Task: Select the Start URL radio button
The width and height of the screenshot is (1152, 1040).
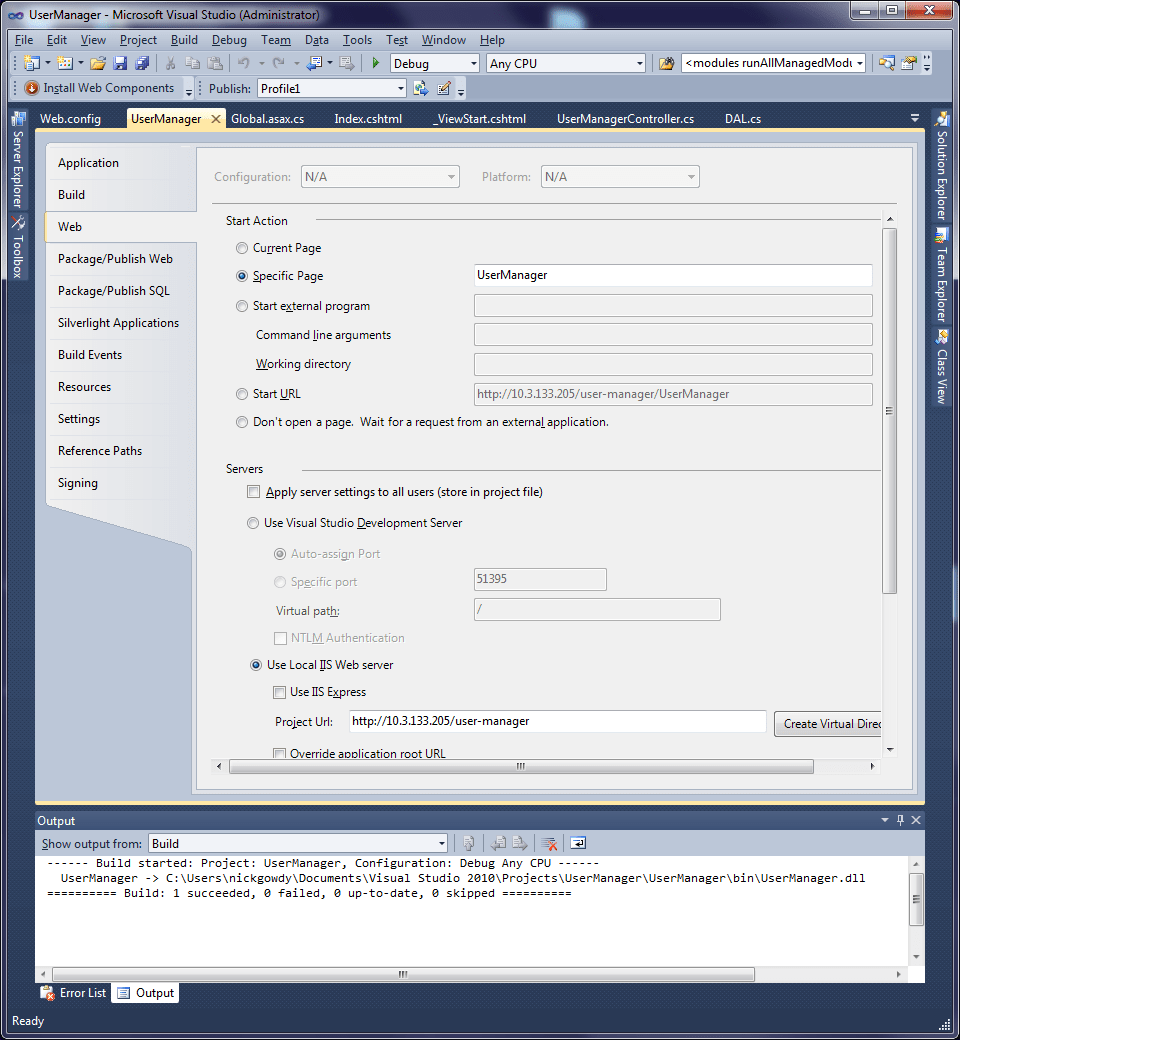Action: coord(242,394)
